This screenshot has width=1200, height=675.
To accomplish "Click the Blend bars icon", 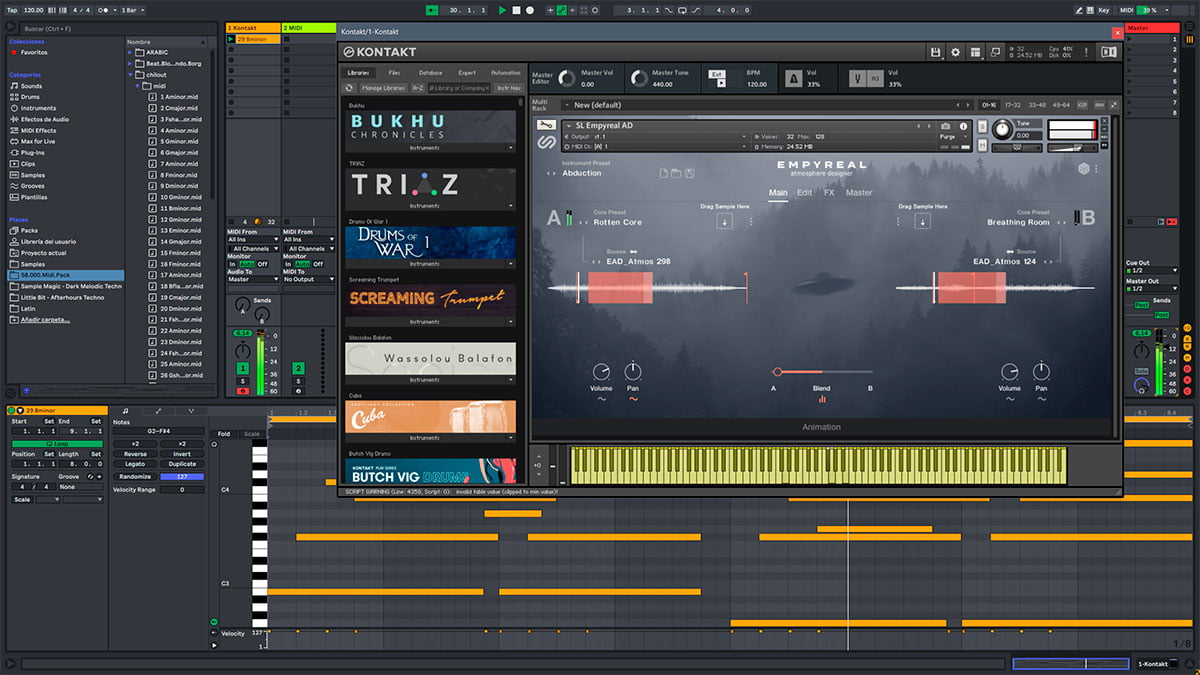I will pos(822,400).
